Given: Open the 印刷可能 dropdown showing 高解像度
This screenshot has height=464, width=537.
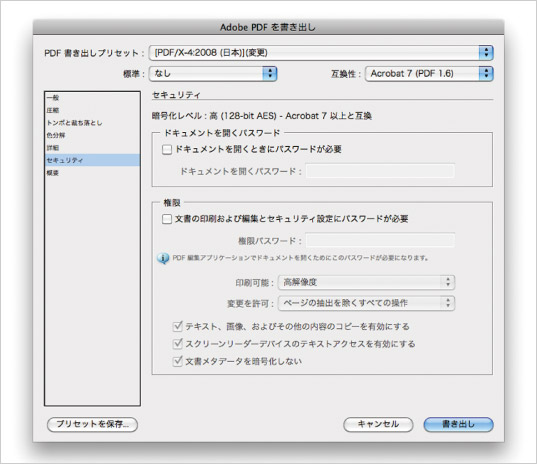Looking at the screenshot, I should 366,283.
